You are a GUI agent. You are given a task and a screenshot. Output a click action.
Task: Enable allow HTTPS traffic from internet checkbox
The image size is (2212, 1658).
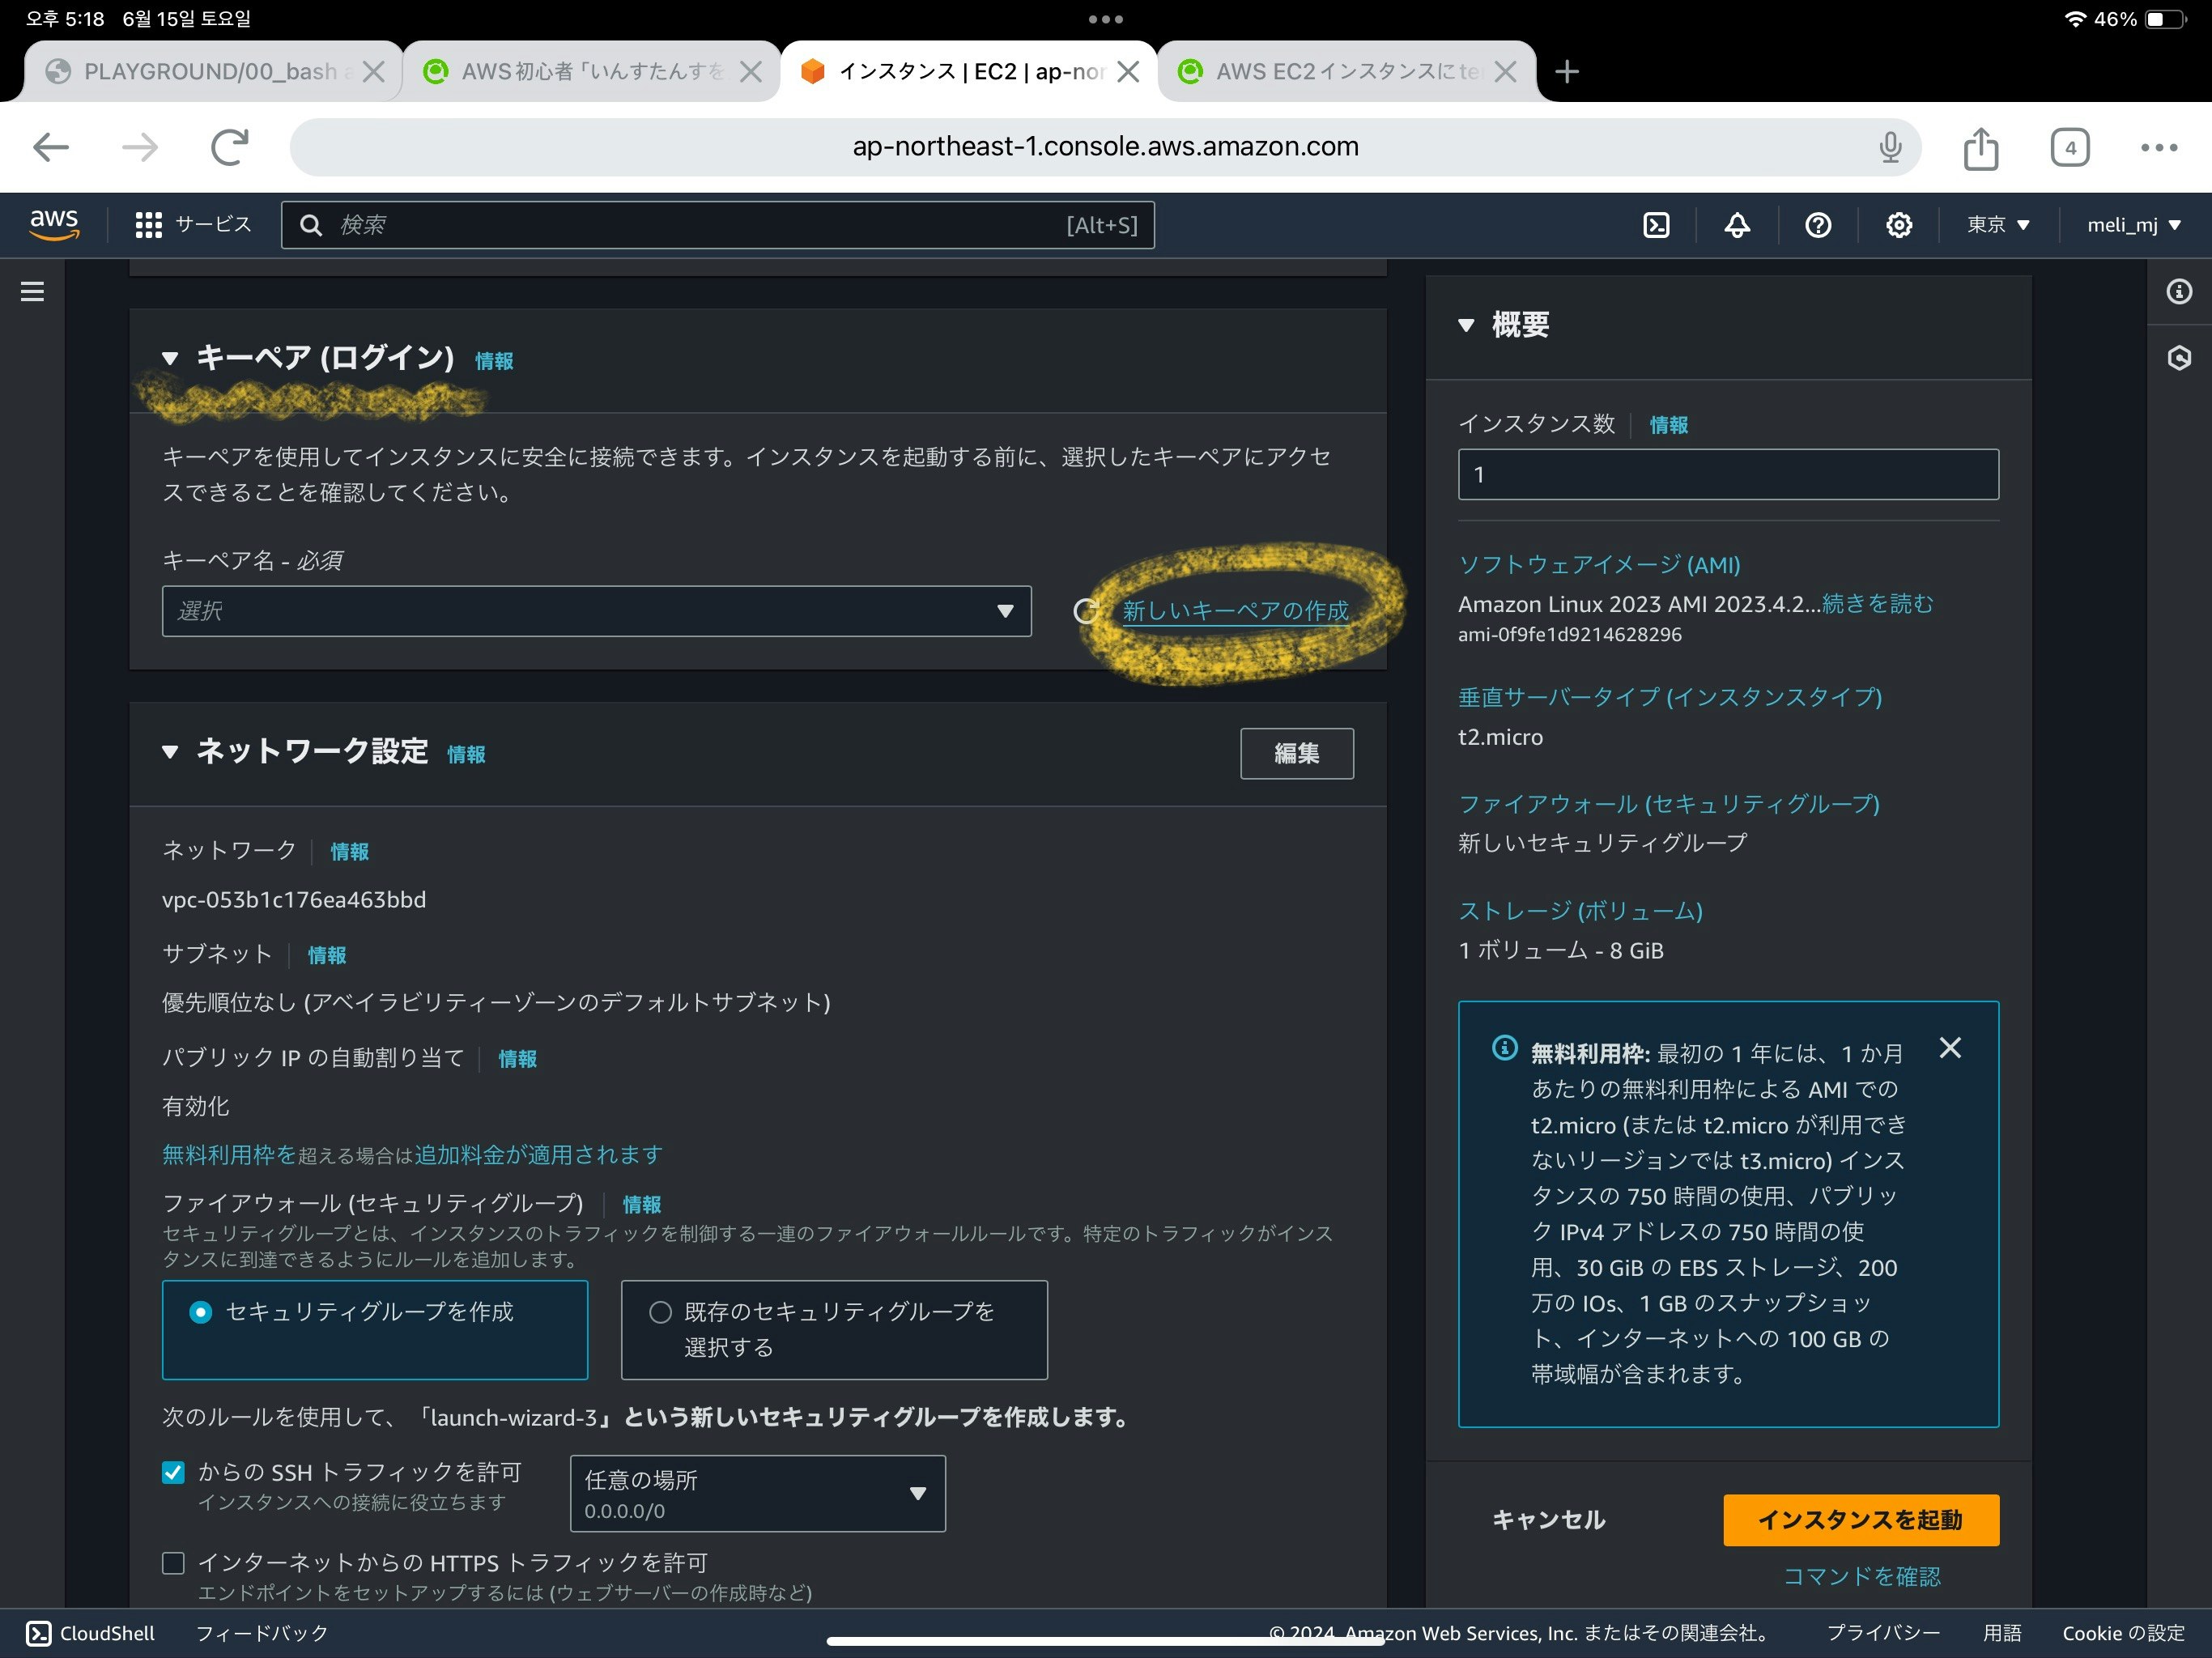[x=173, y=1562]
